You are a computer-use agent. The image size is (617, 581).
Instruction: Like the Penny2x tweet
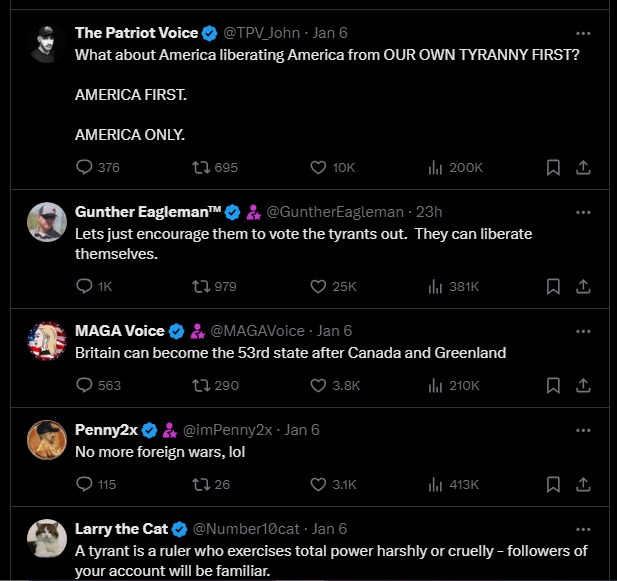pos(319,484)
